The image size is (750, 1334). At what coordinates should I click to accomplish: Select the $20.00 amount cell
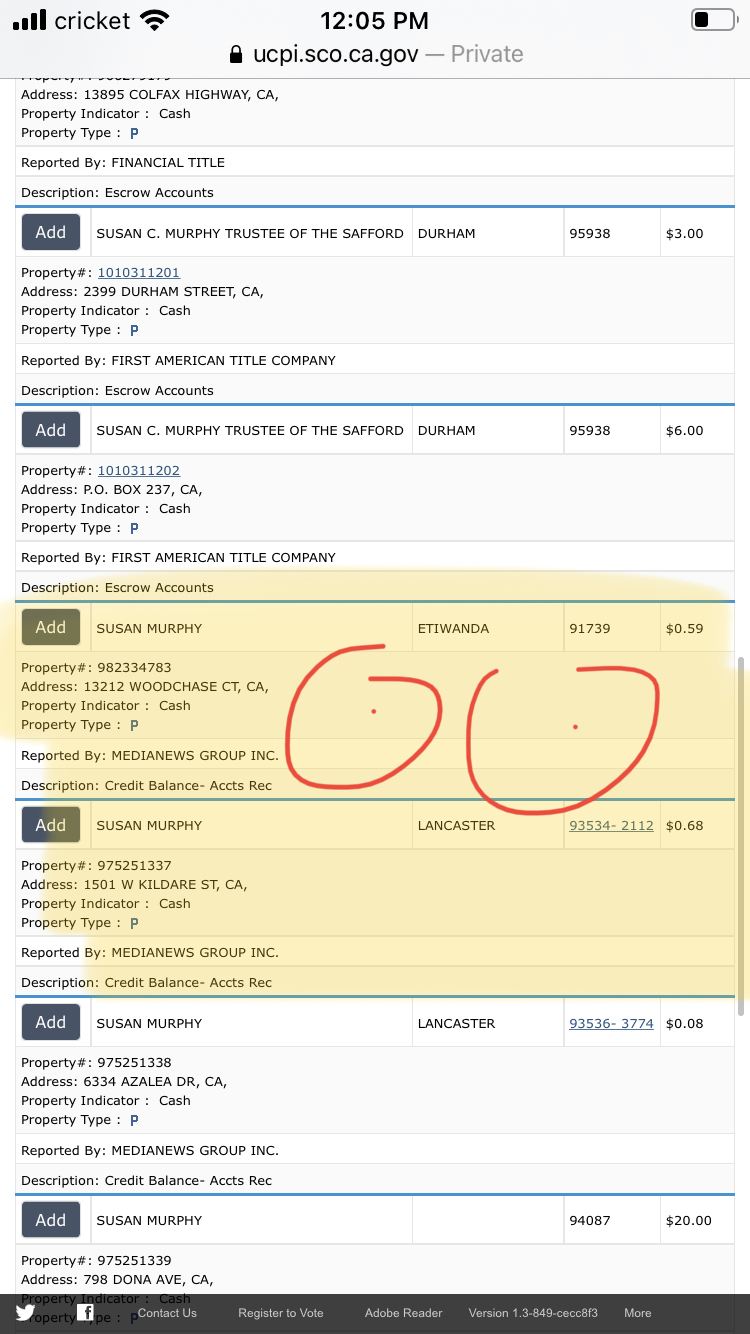[697, 1220]
